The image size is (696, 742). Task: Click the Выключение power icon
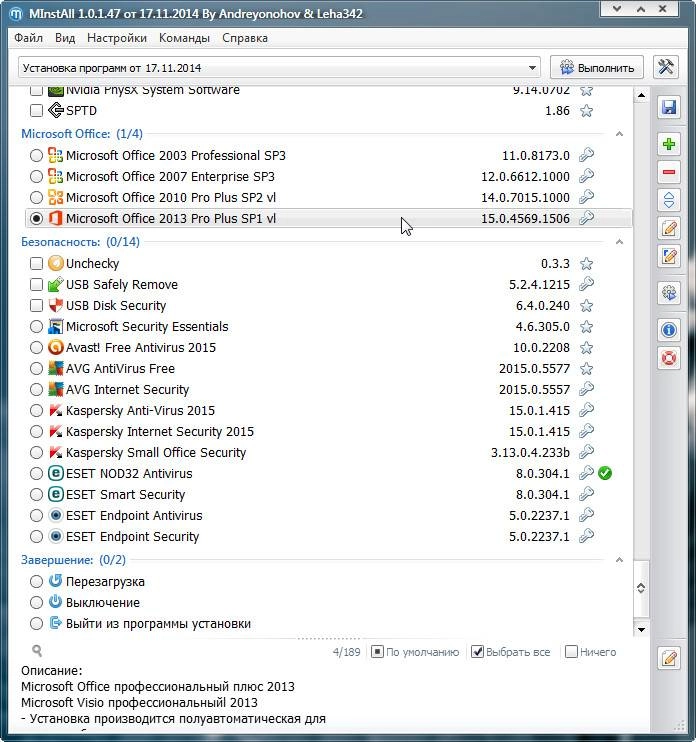pos(55,602)
